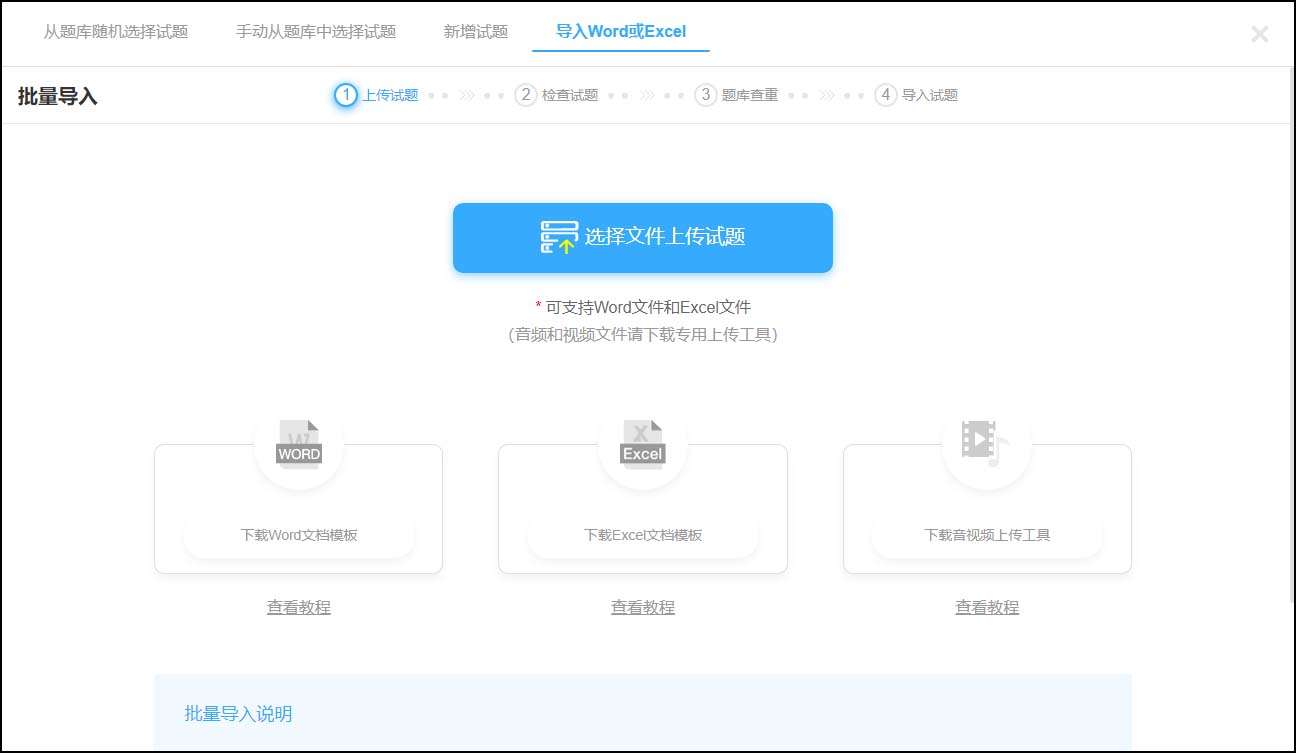Open 查看教程 under the Word template
The image size is (1298, 755).
click(x=298, y=607)
